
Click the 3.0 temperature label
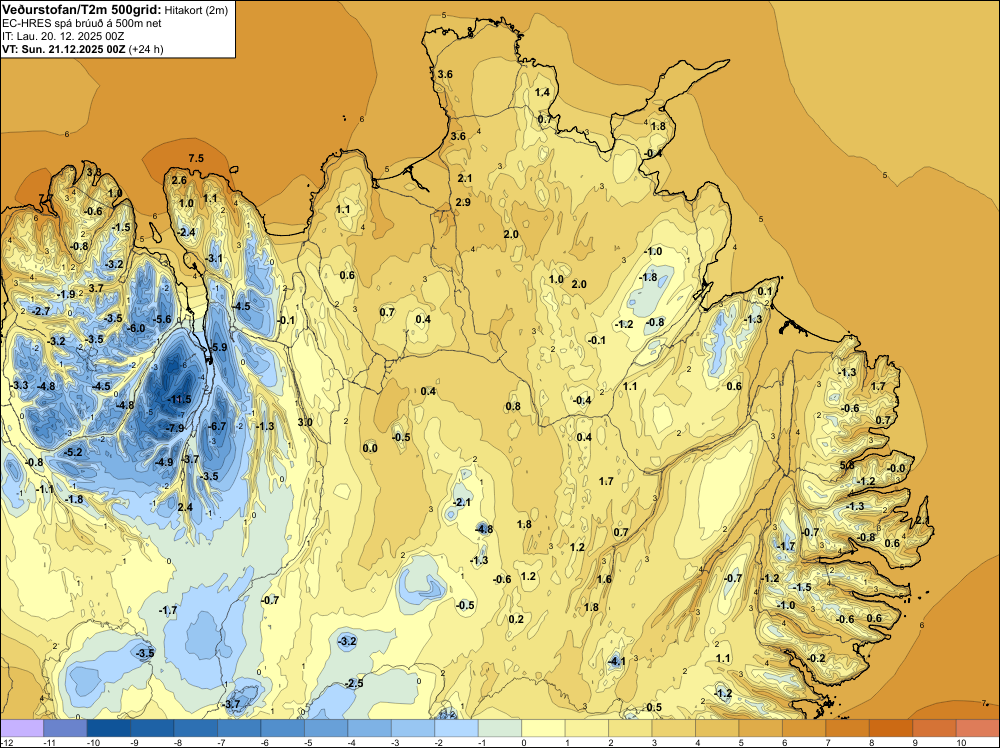(305, 422)
